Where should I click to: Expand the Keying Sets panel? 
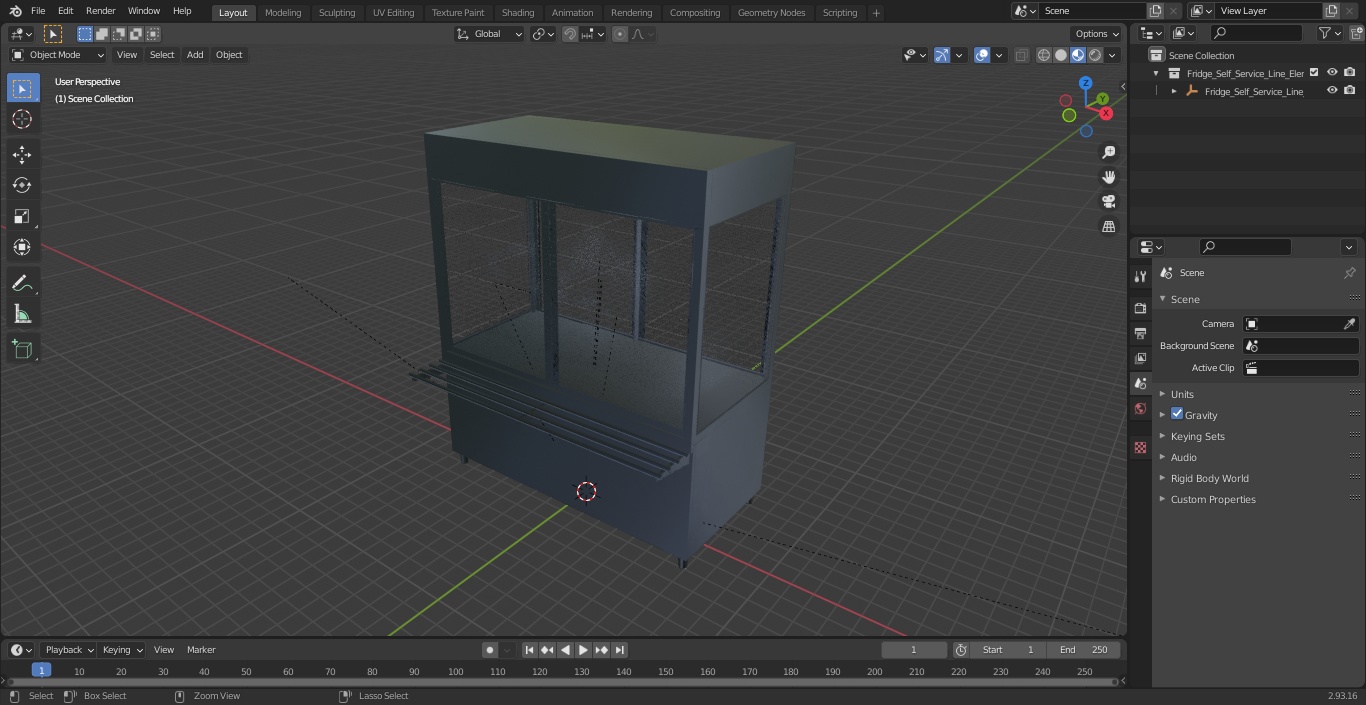[1197, 436]
